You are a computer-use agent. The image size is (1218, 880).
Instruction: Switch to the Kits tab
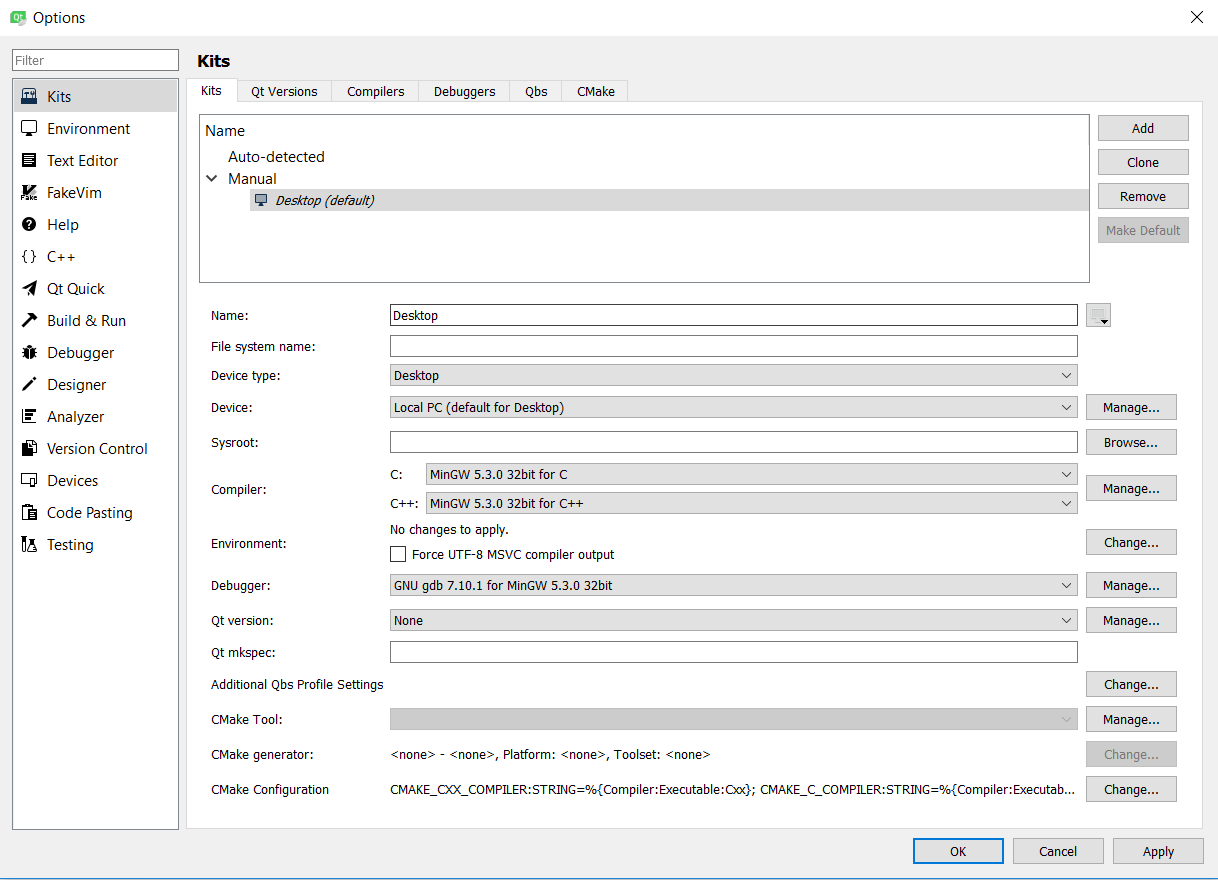tap(212, 91)
